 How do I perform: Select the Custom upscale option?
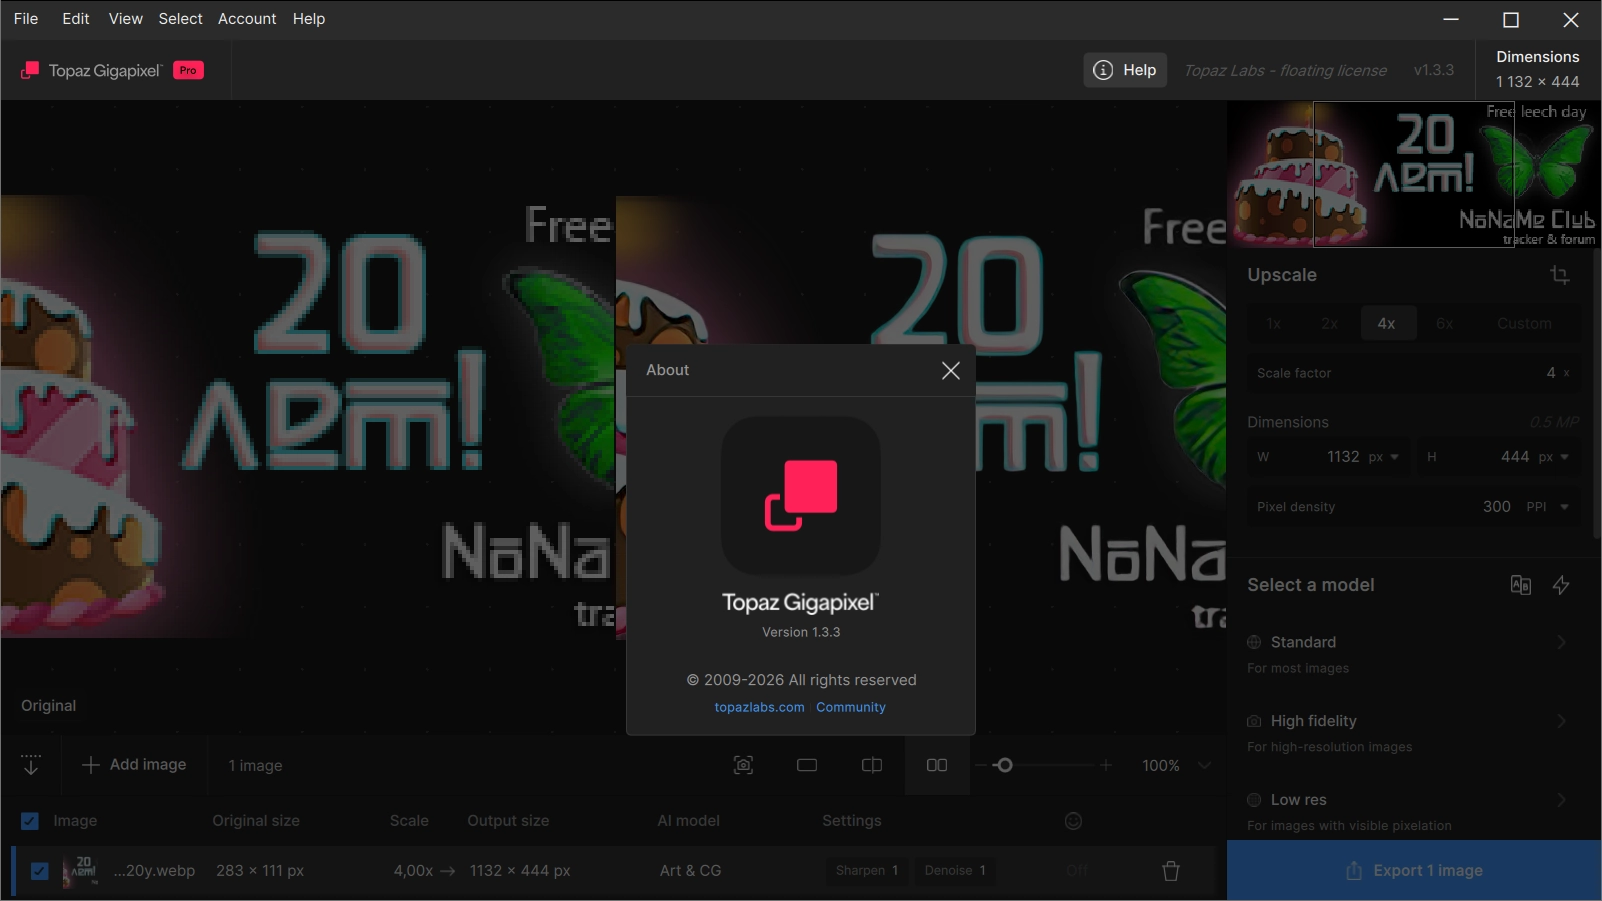coord(1525,323)
